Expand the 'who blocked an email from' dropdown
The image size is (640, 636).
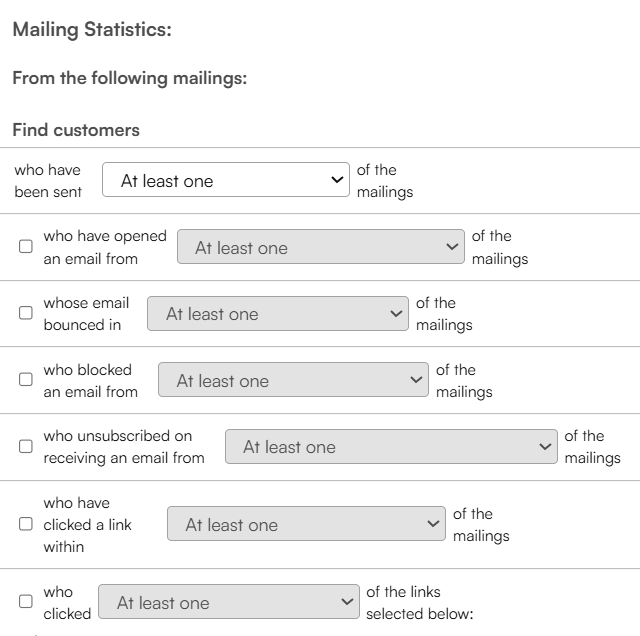tap(293, 380)
